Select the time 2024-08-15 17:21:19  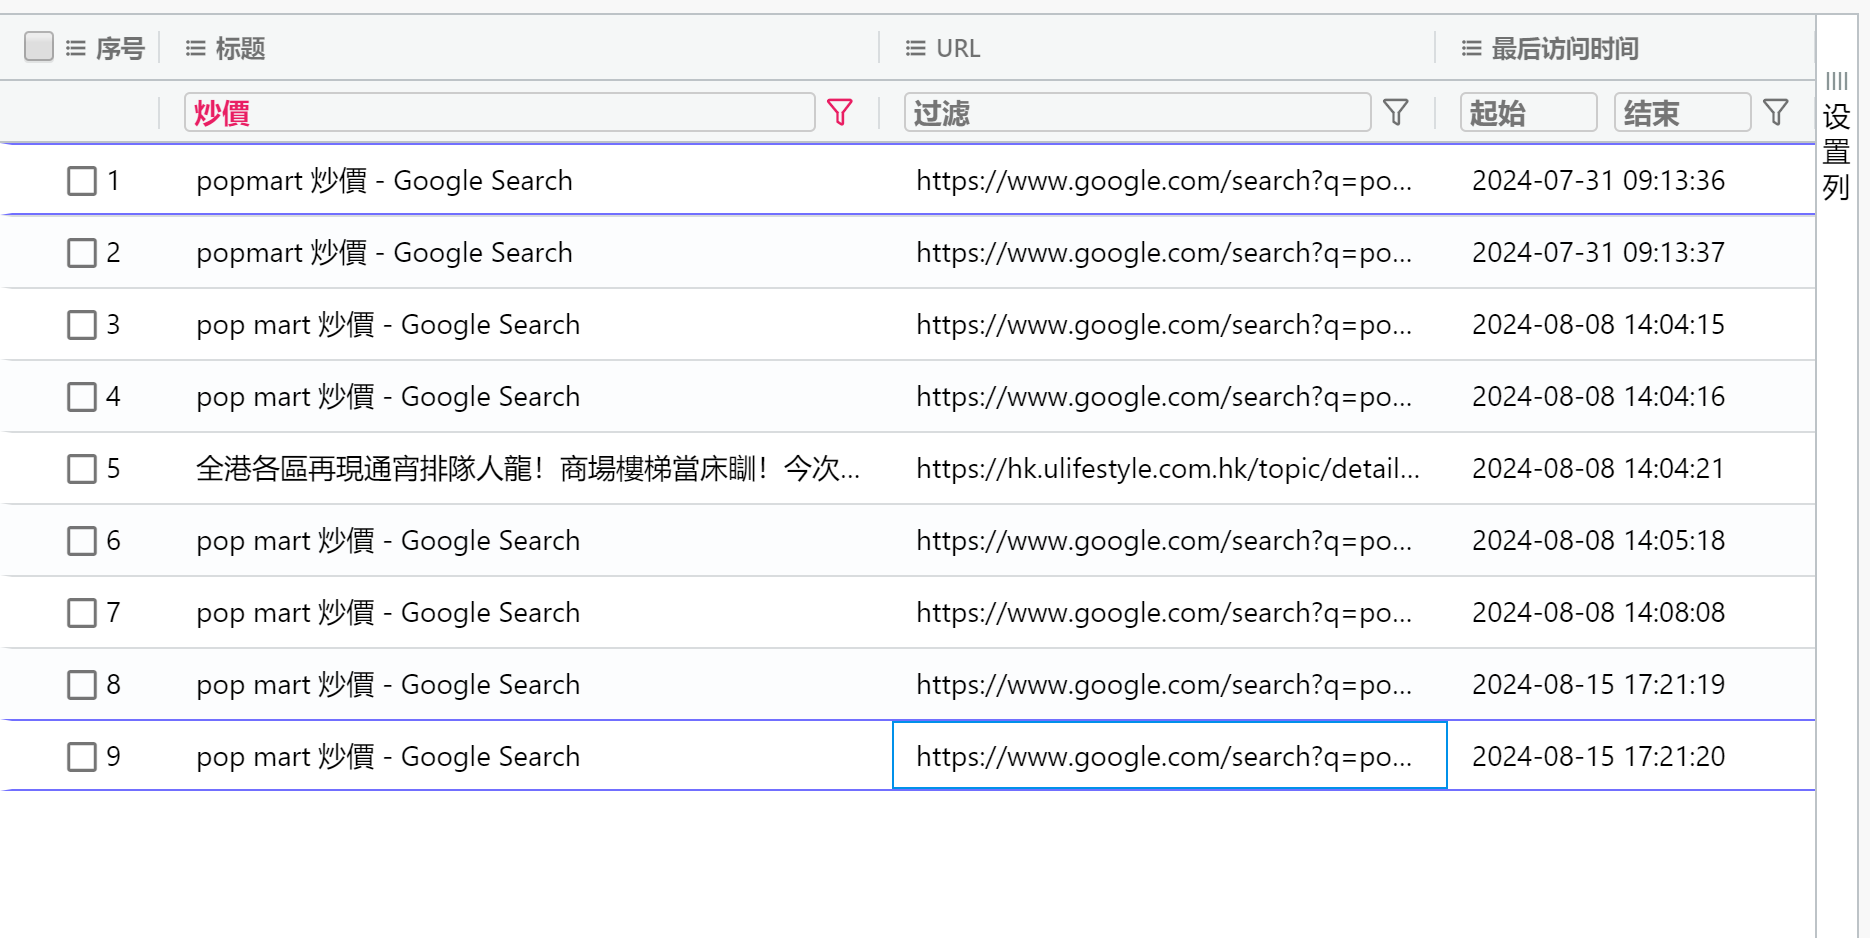pyautogui.click(x=1598, y=685)
